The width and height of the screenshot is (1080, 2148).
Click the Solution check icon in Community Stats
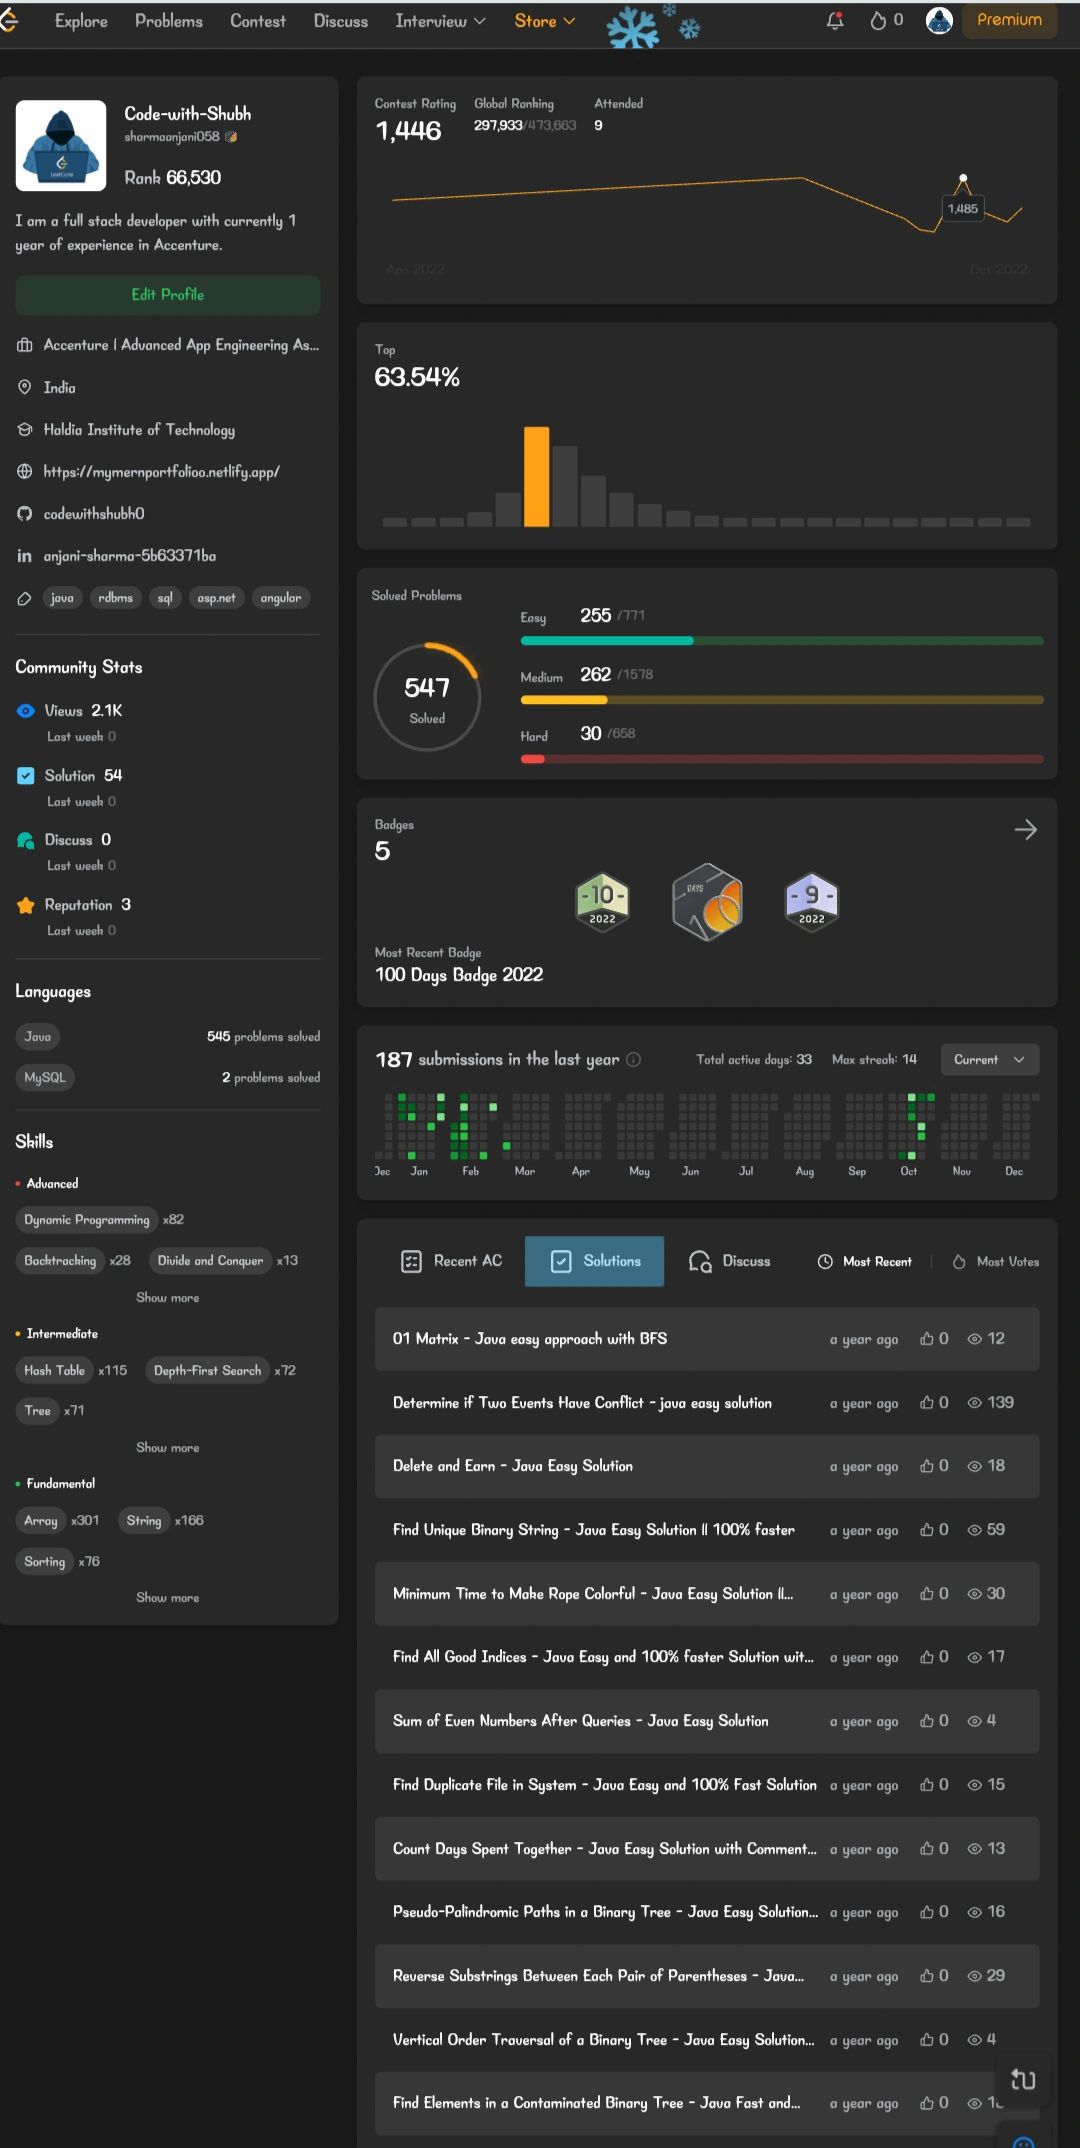26,776
